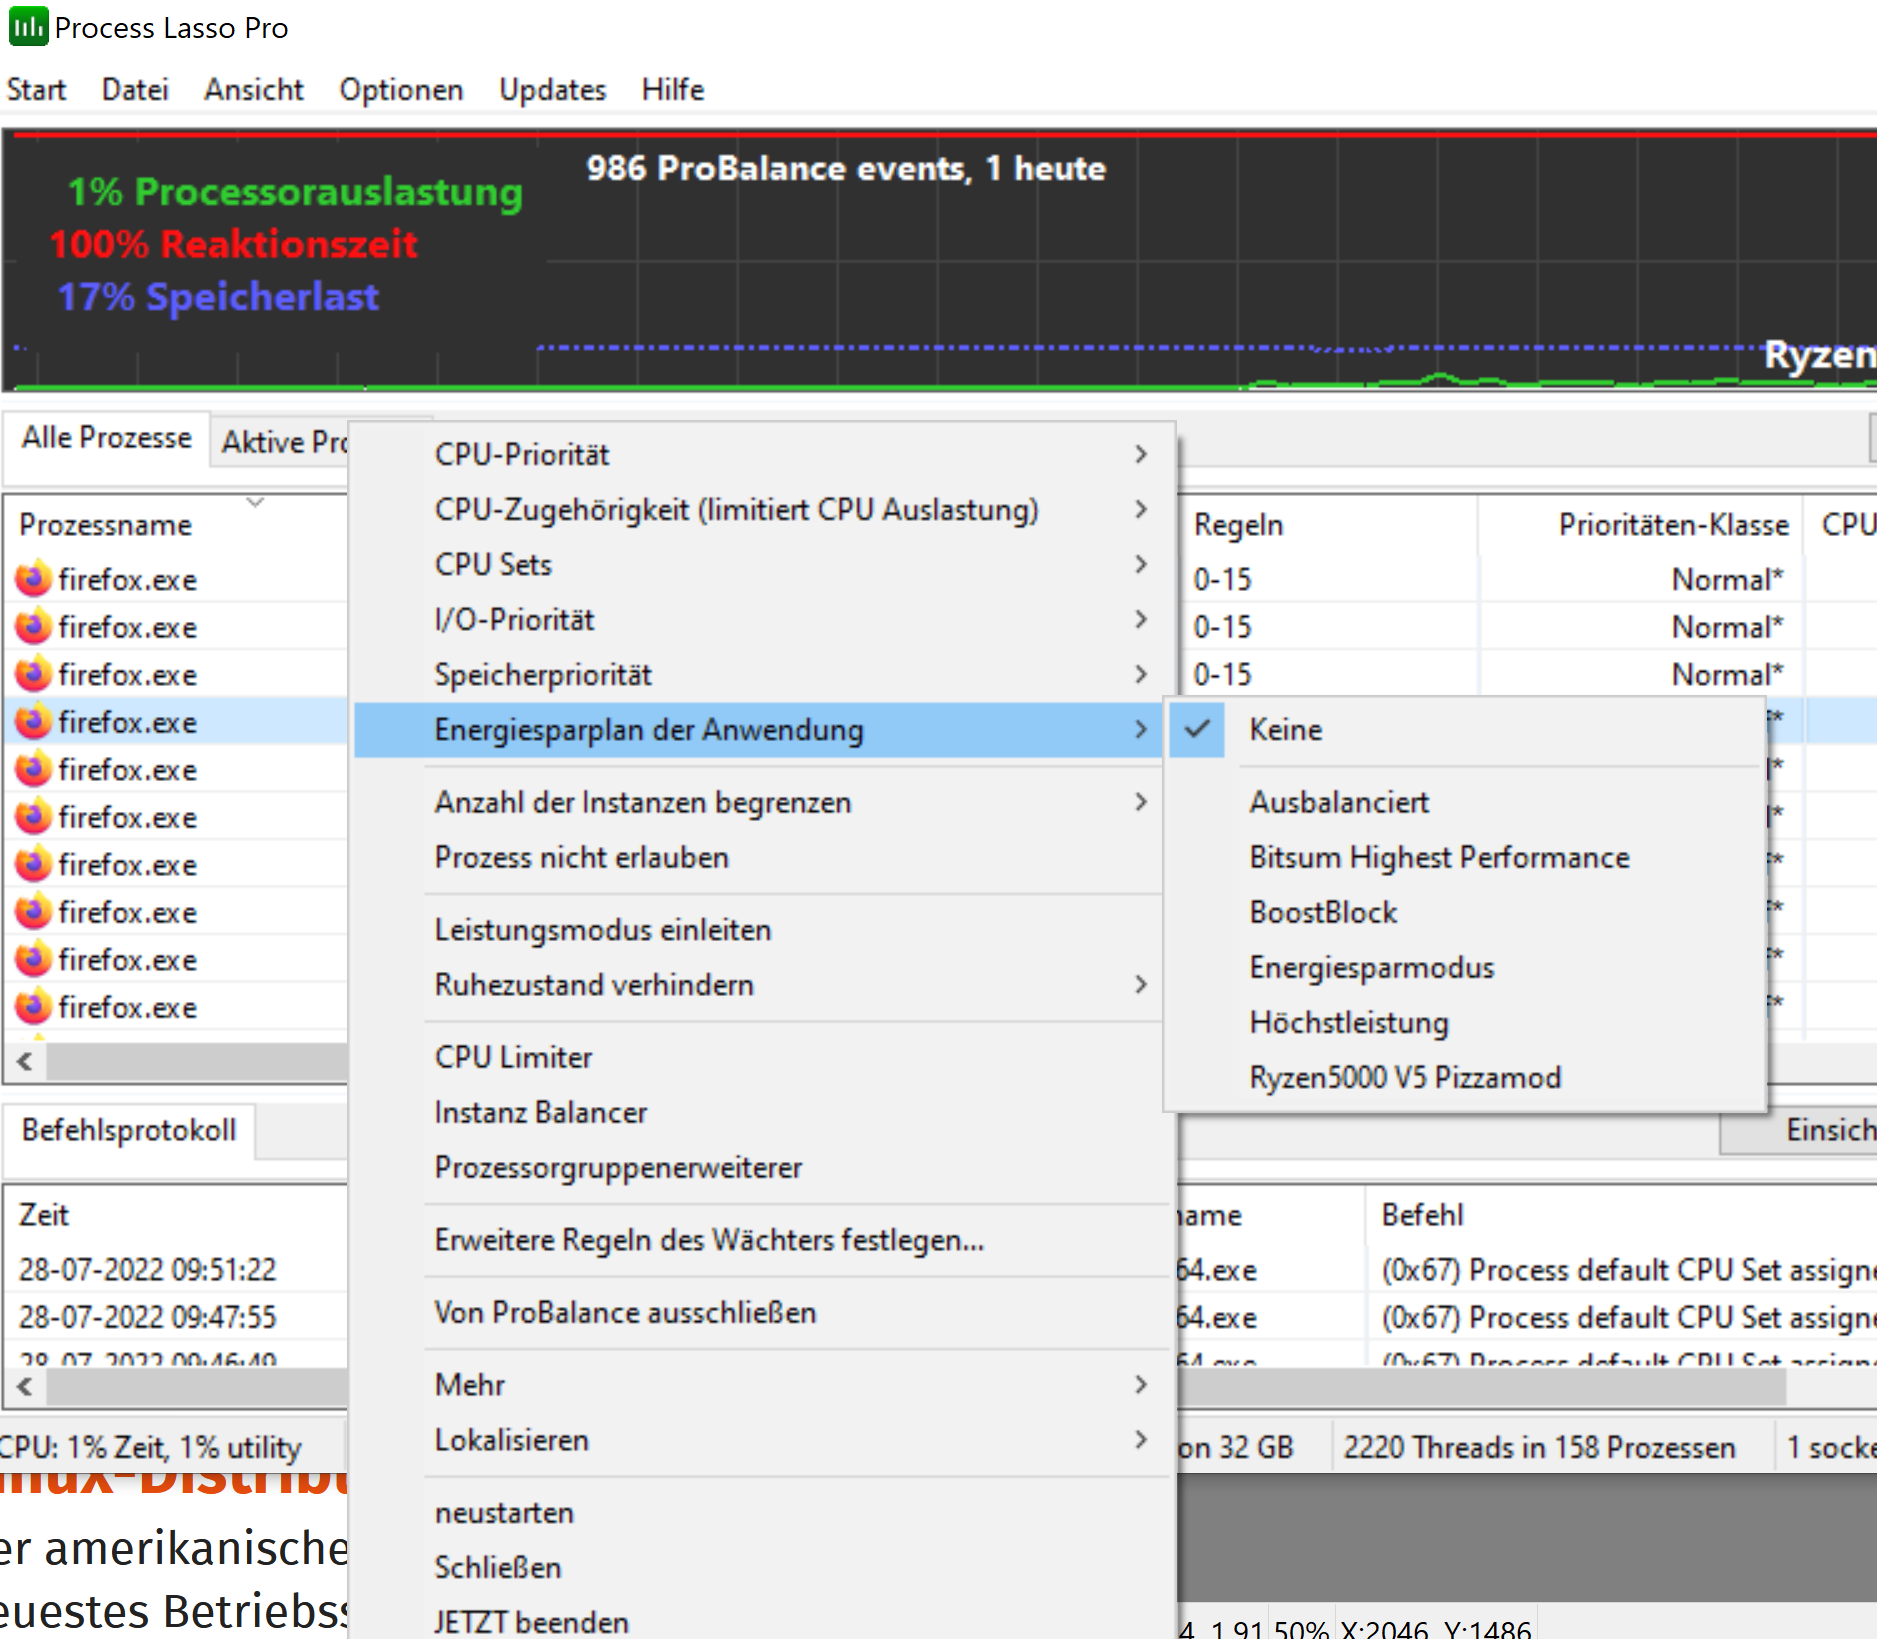This screenshot has width=1877, height=1639.
Task: Select the Befehlsprotokoll tab
Action: point(129,1130)
